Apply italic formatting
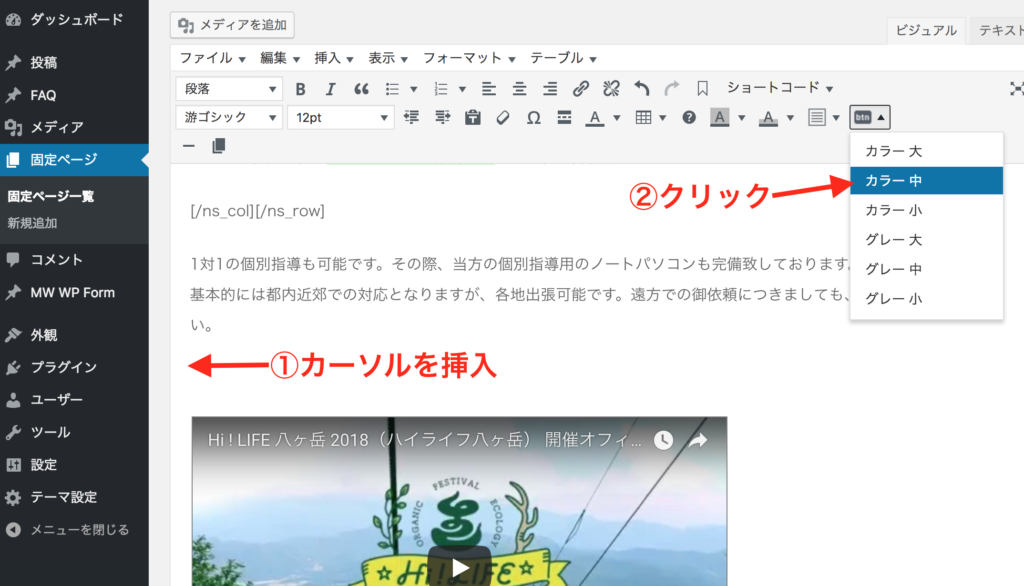 click(x=330, y=88)
